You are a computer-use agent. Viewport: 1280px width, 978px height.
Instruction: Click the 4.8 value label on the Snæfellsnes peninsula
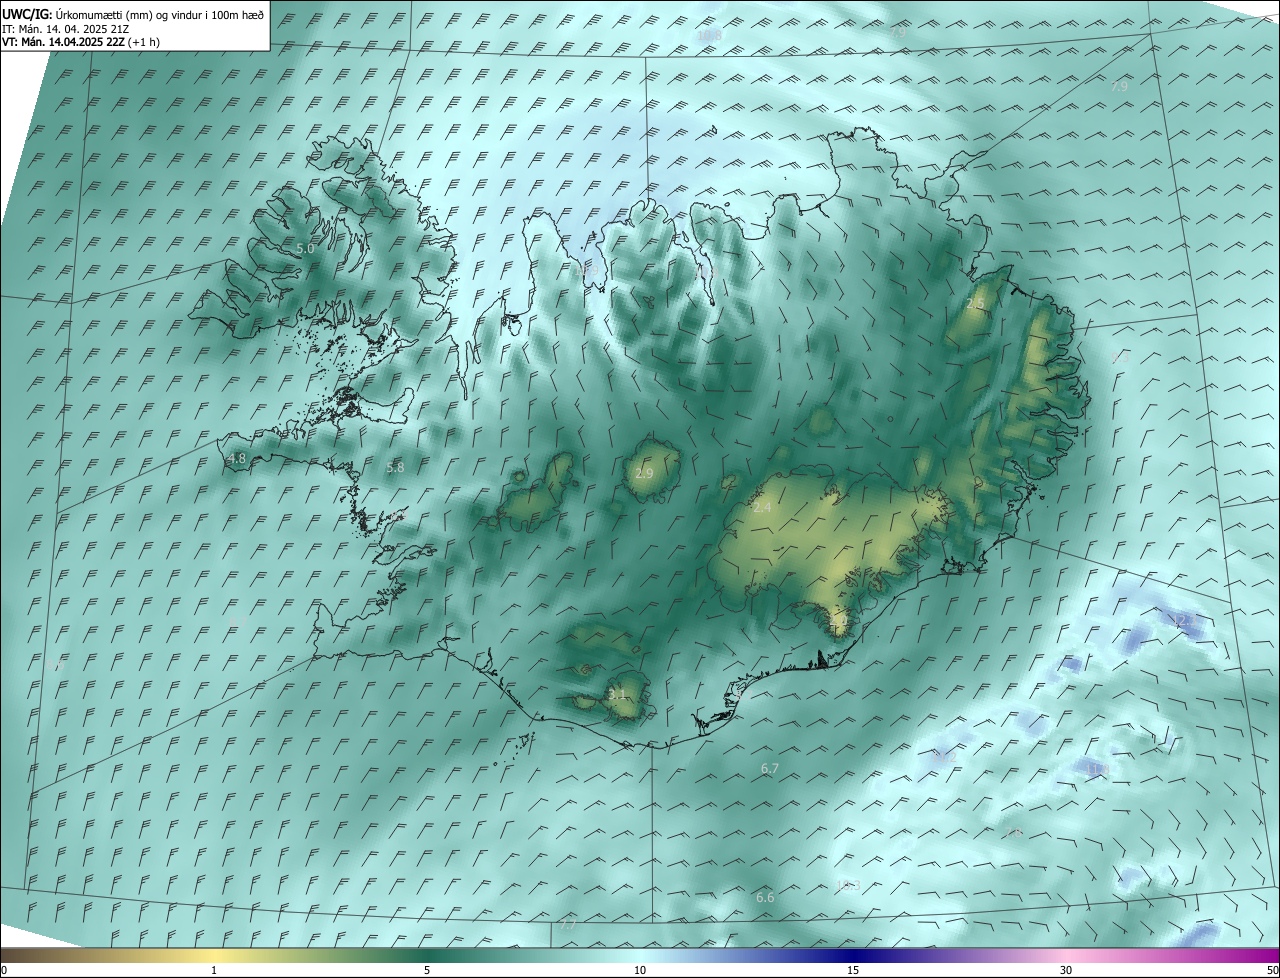[x=237, y=458]
